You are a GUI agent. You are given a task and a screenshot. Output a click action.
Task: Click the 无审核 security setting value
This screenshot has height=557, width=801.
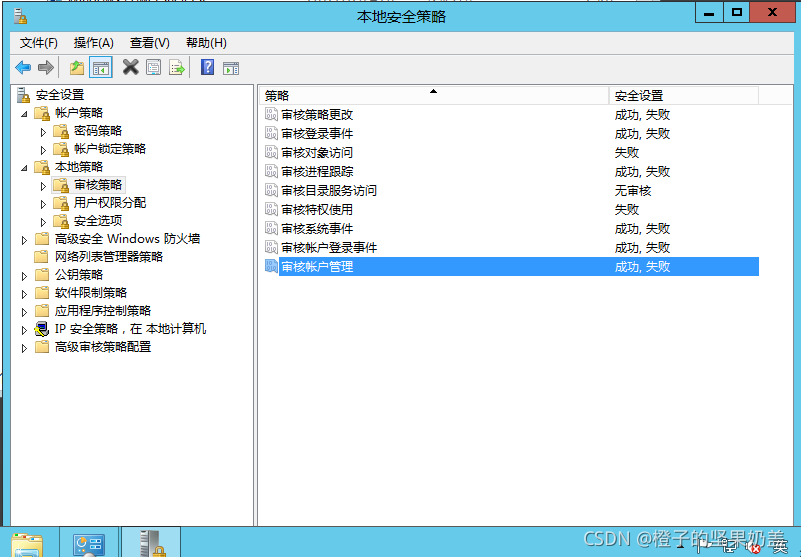pyautogui.click(x=633, y=191)
